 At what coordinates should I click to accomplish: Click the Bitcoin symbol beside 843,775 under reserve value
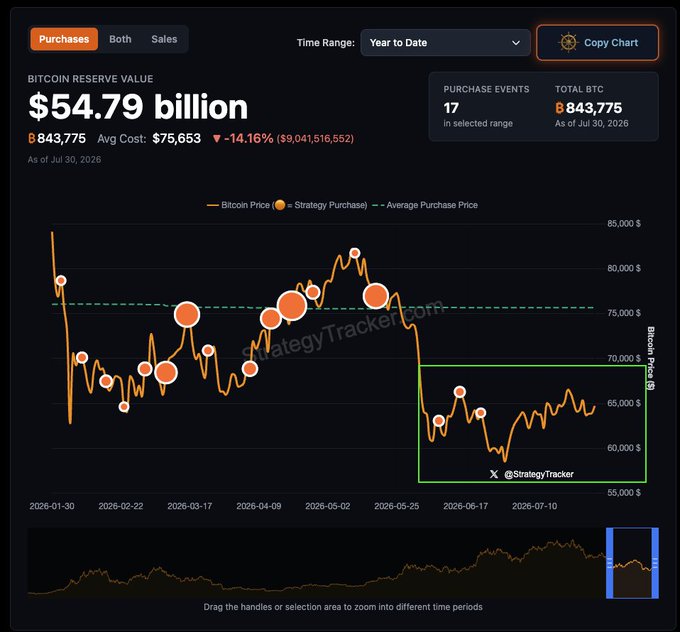[x=32, y=138]
